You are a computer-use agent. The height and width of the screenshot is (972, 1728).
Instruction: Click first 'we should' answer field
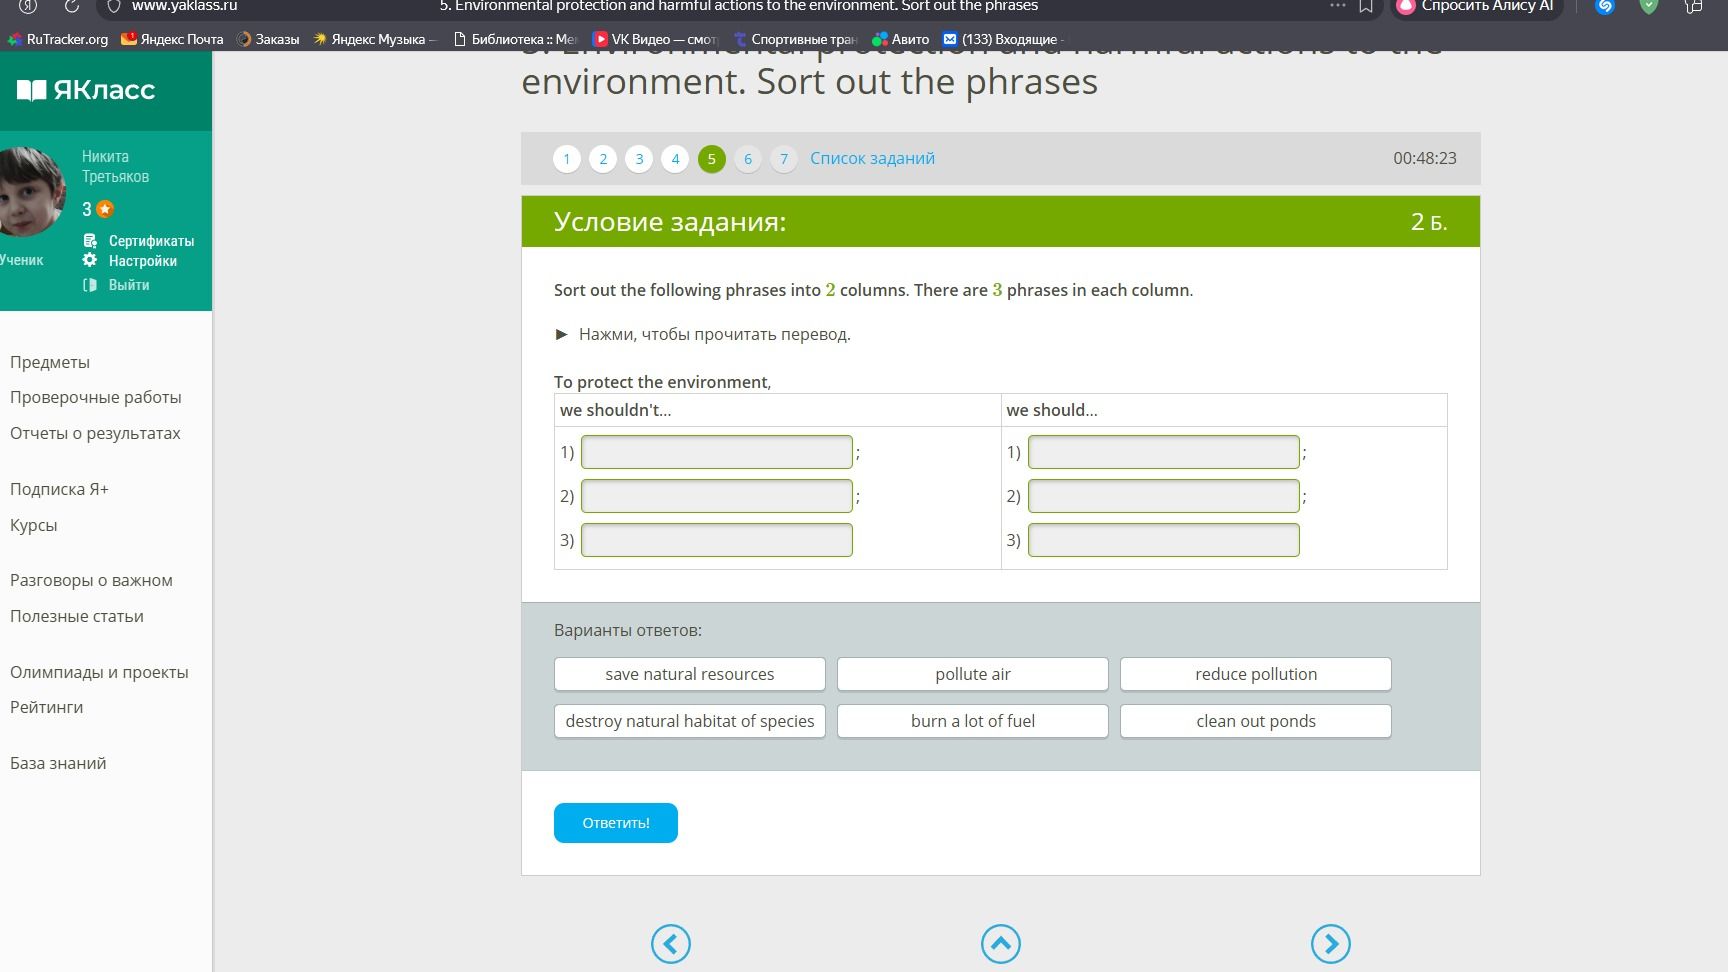[x=1164, y=452]
